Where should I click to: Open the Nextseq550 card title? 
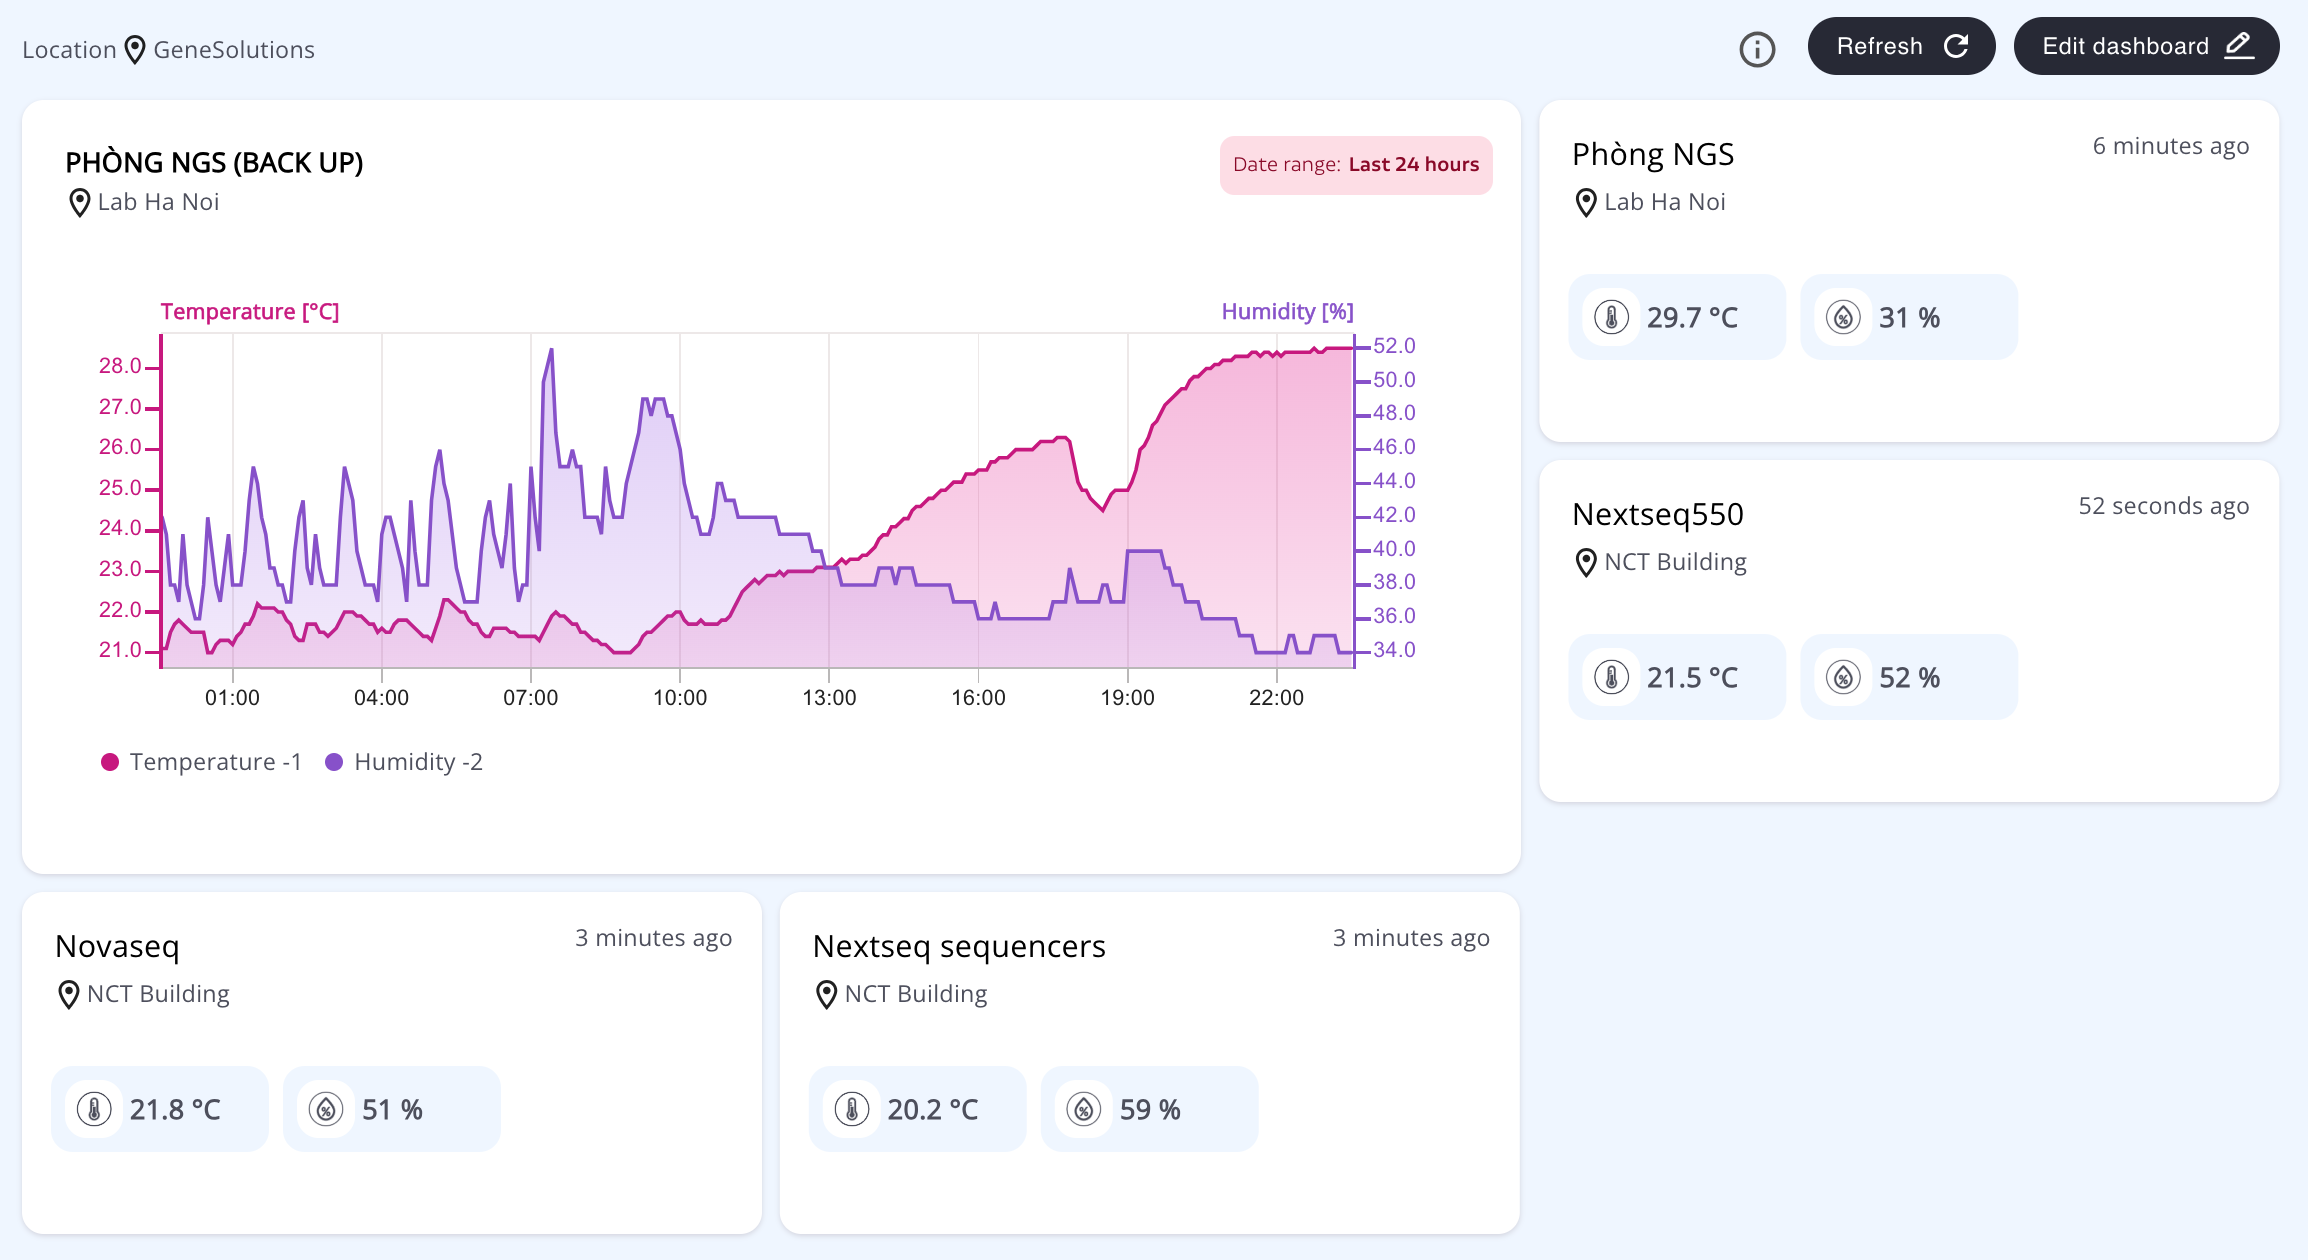pyautogui.click(x=1658, y=514)
